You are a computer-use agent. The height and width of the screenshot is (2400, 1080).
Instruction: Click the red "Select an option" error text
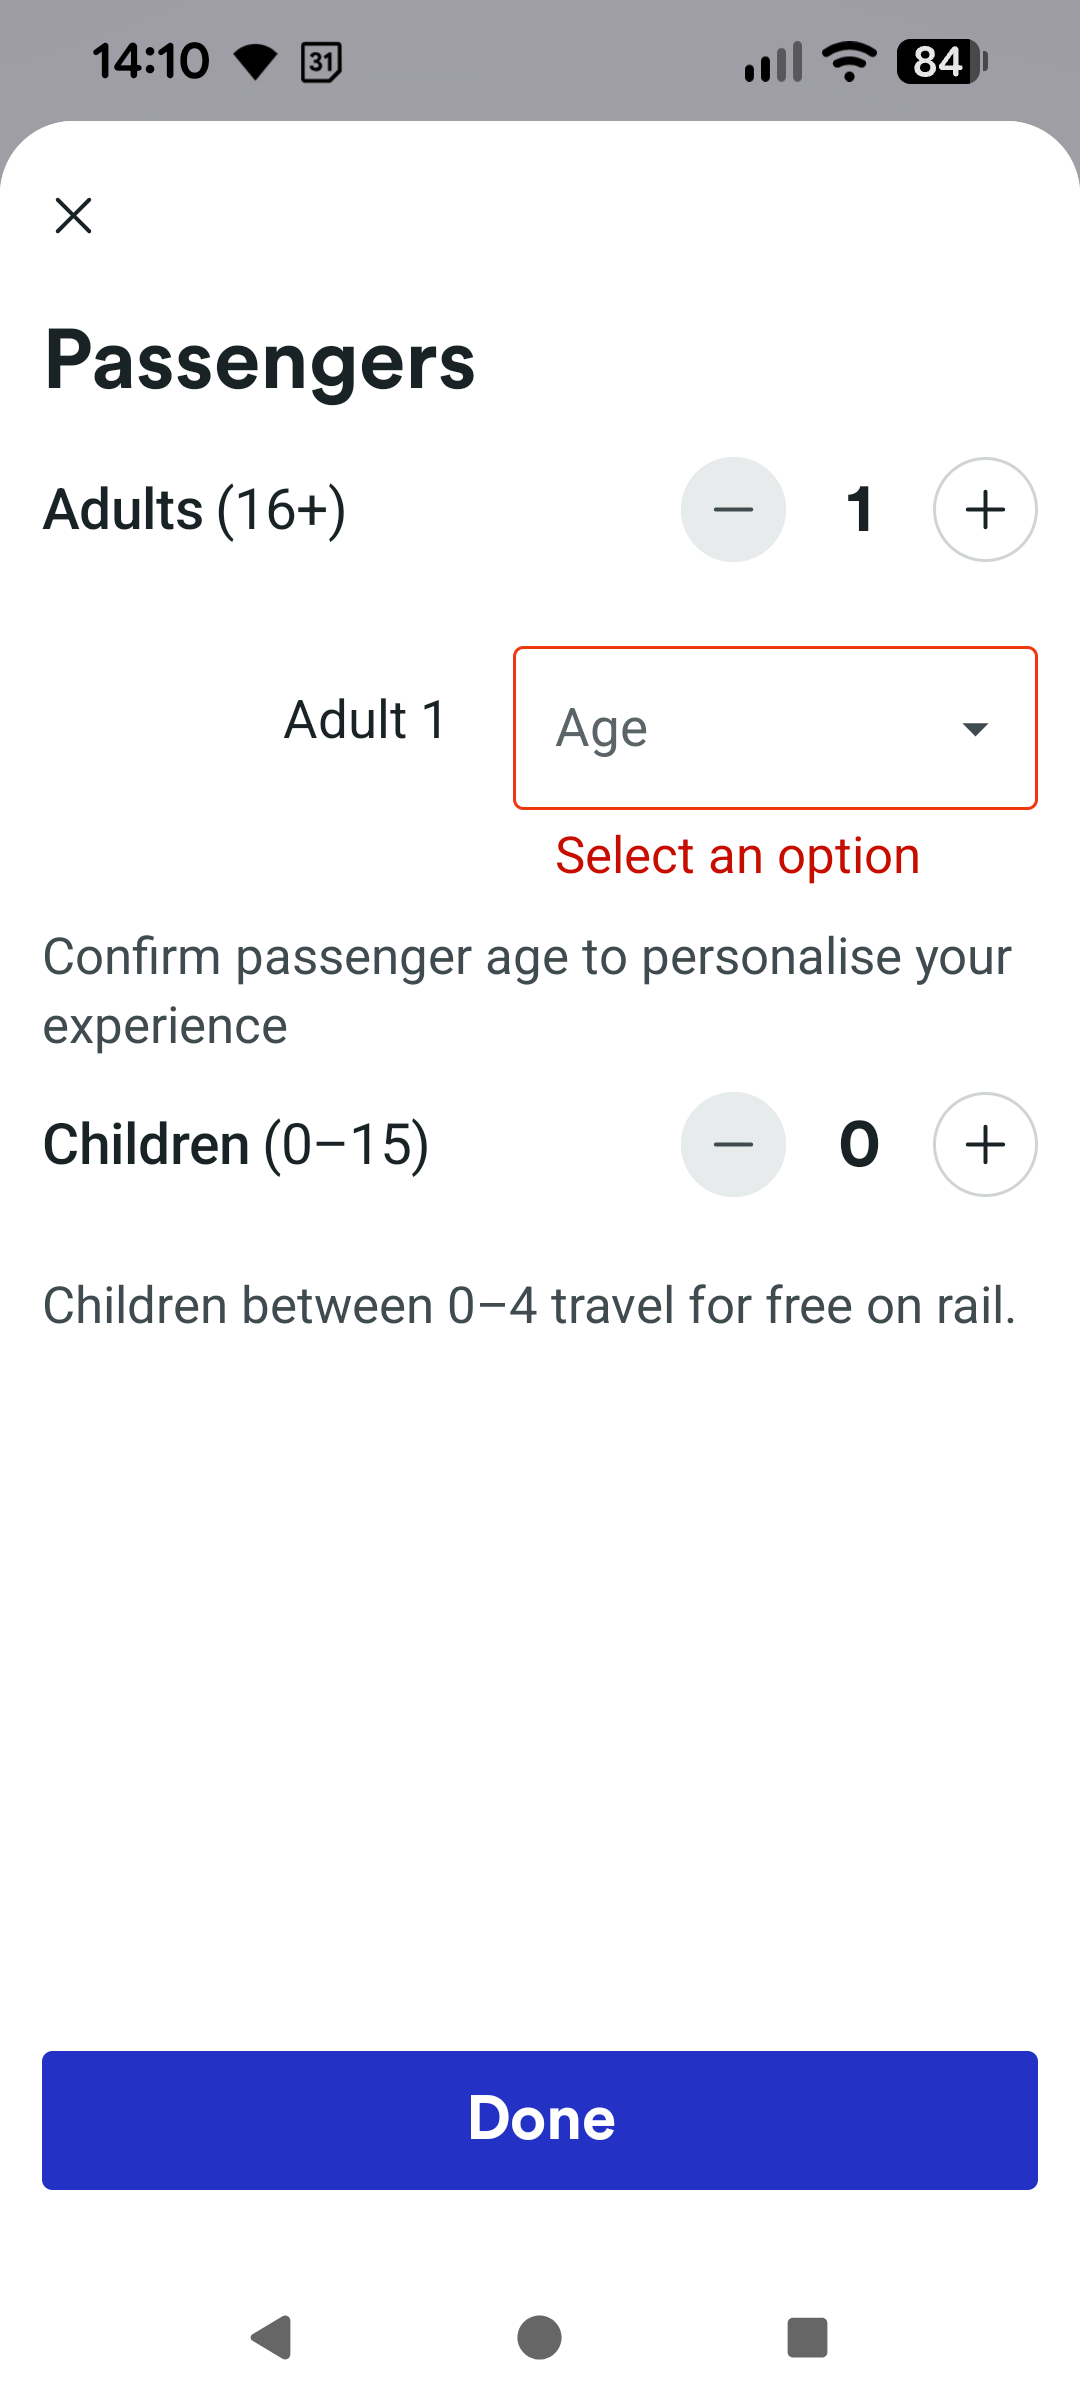737,856
